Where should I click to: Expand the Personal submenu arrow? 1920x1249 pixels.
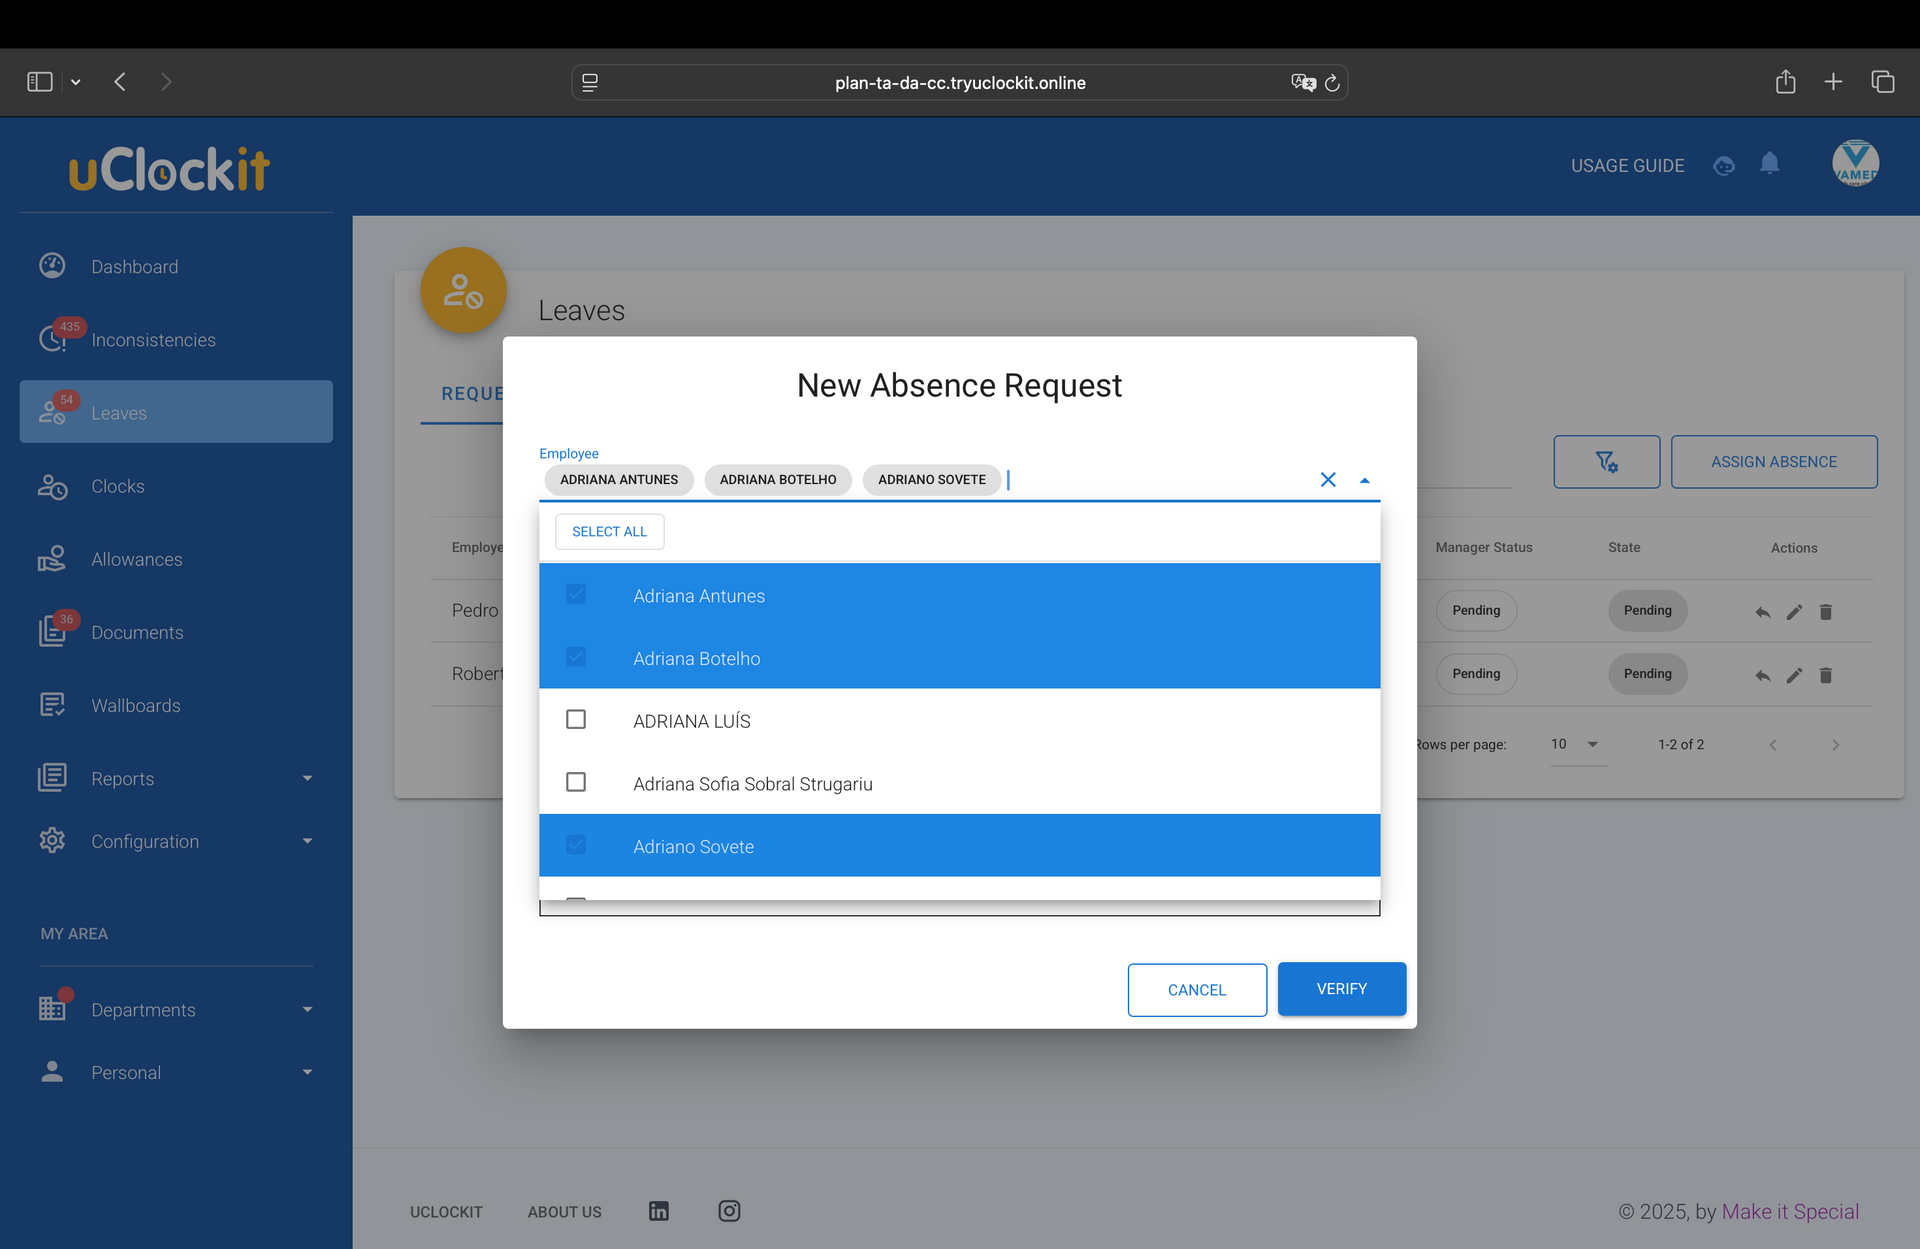coord(307,1072)
